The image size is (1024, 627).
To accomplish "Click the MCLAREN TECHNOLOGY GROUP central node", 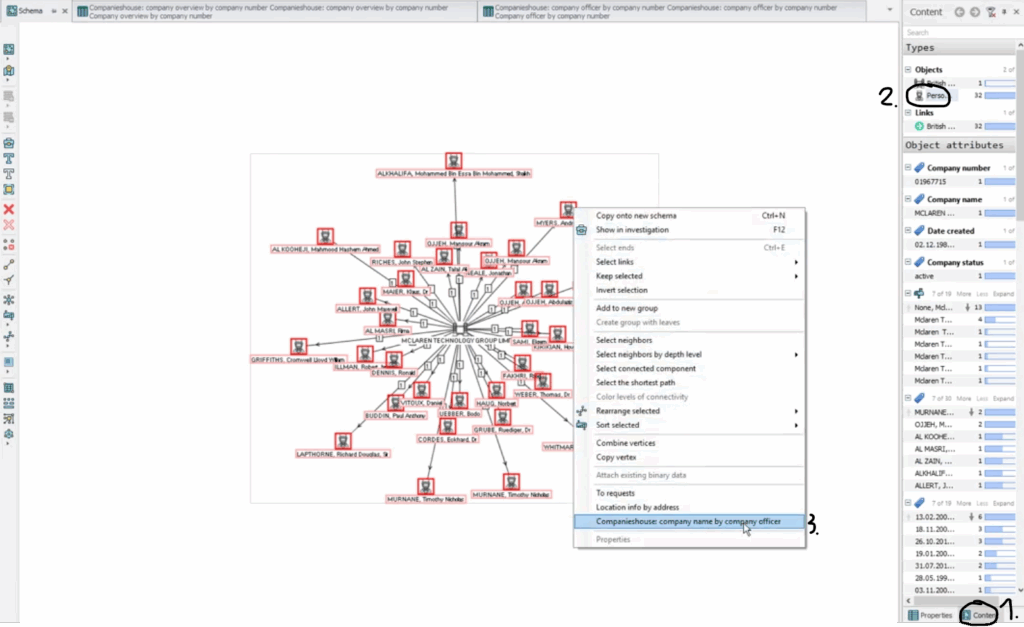I will click(457, 328).
